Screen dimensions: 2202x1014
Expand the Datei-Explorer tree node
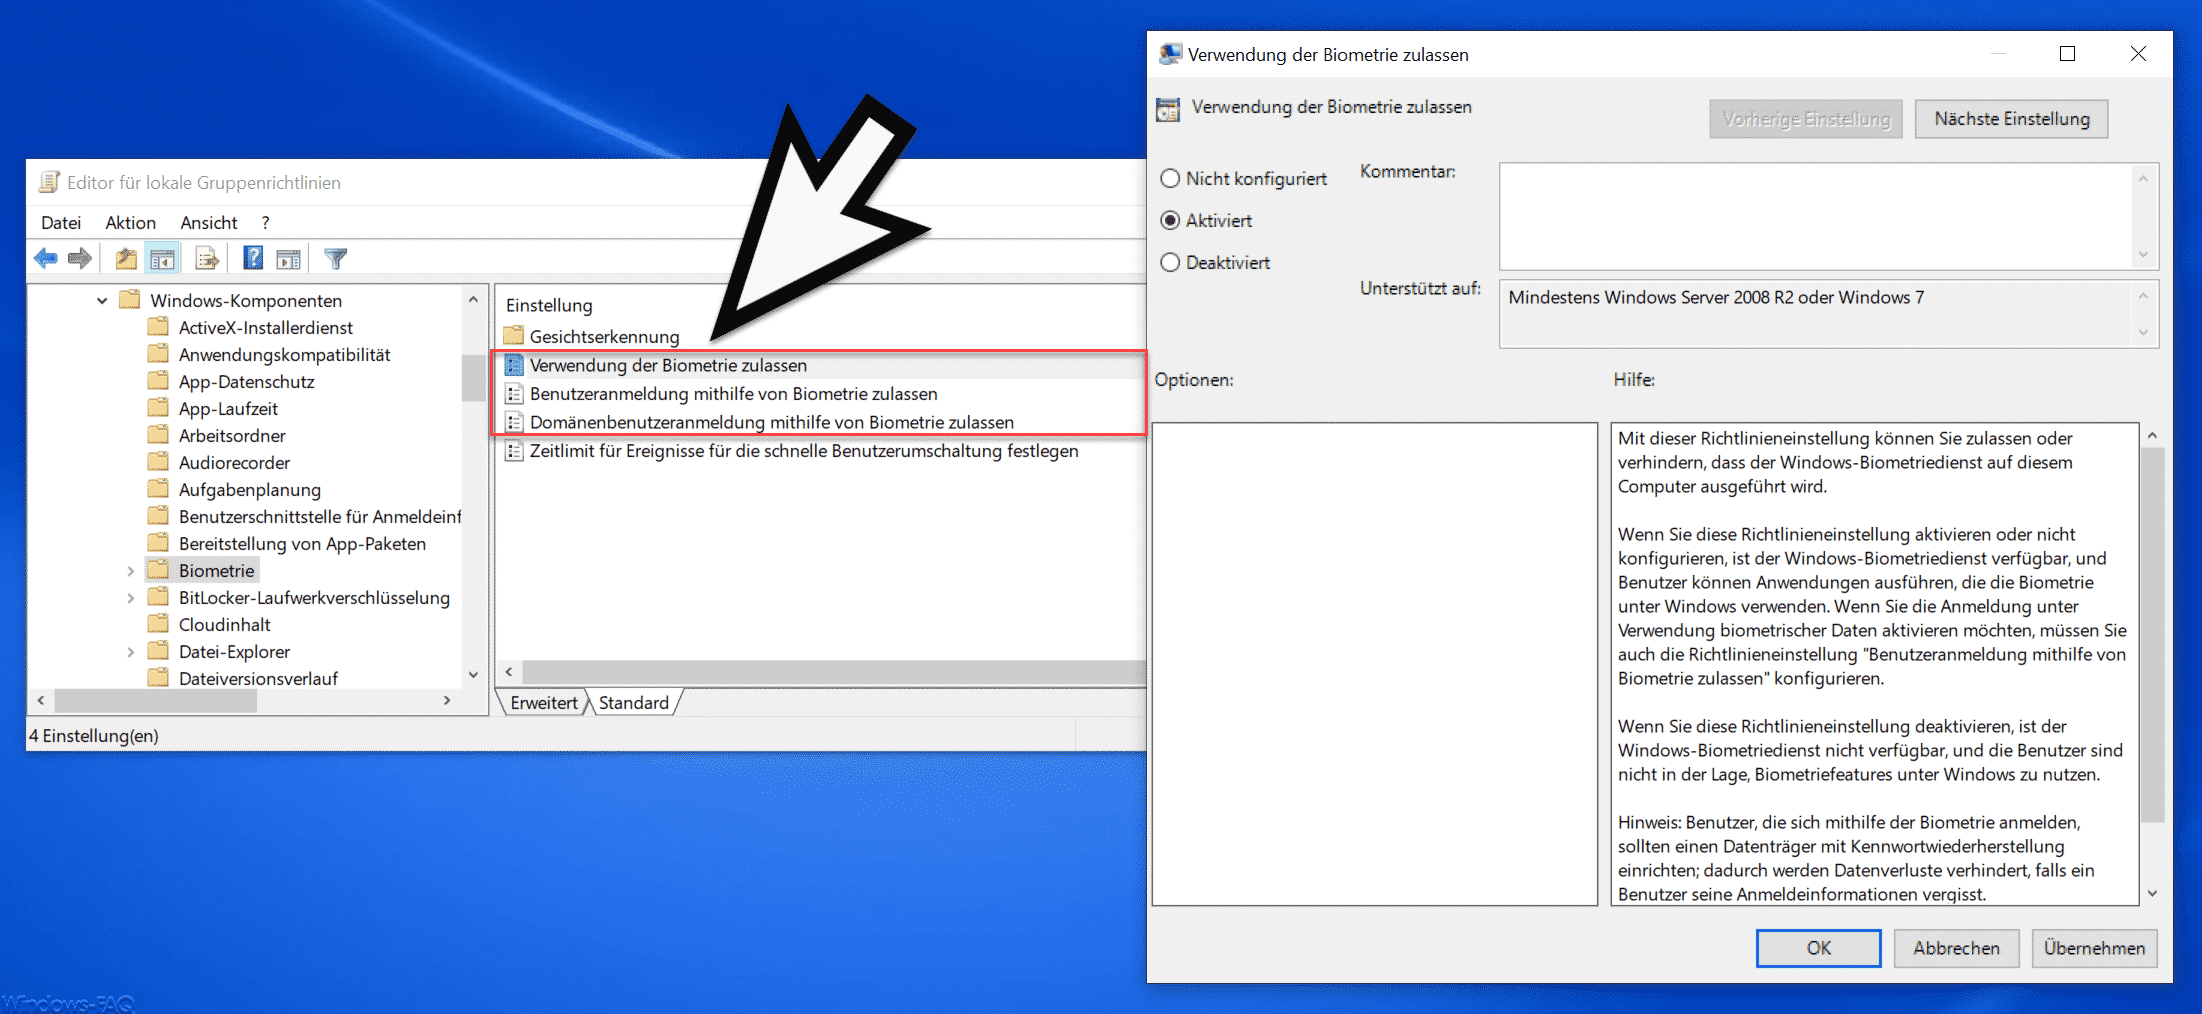130,652
